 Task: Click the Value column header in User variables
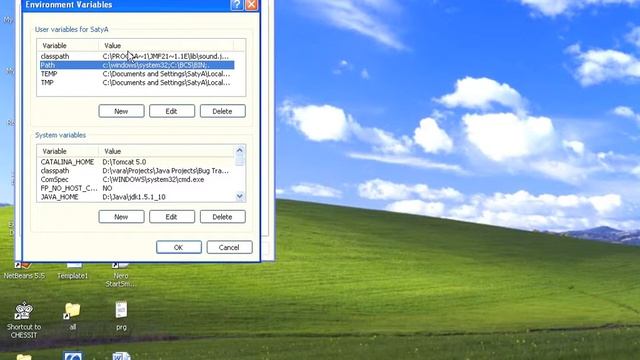pos(166,45)
